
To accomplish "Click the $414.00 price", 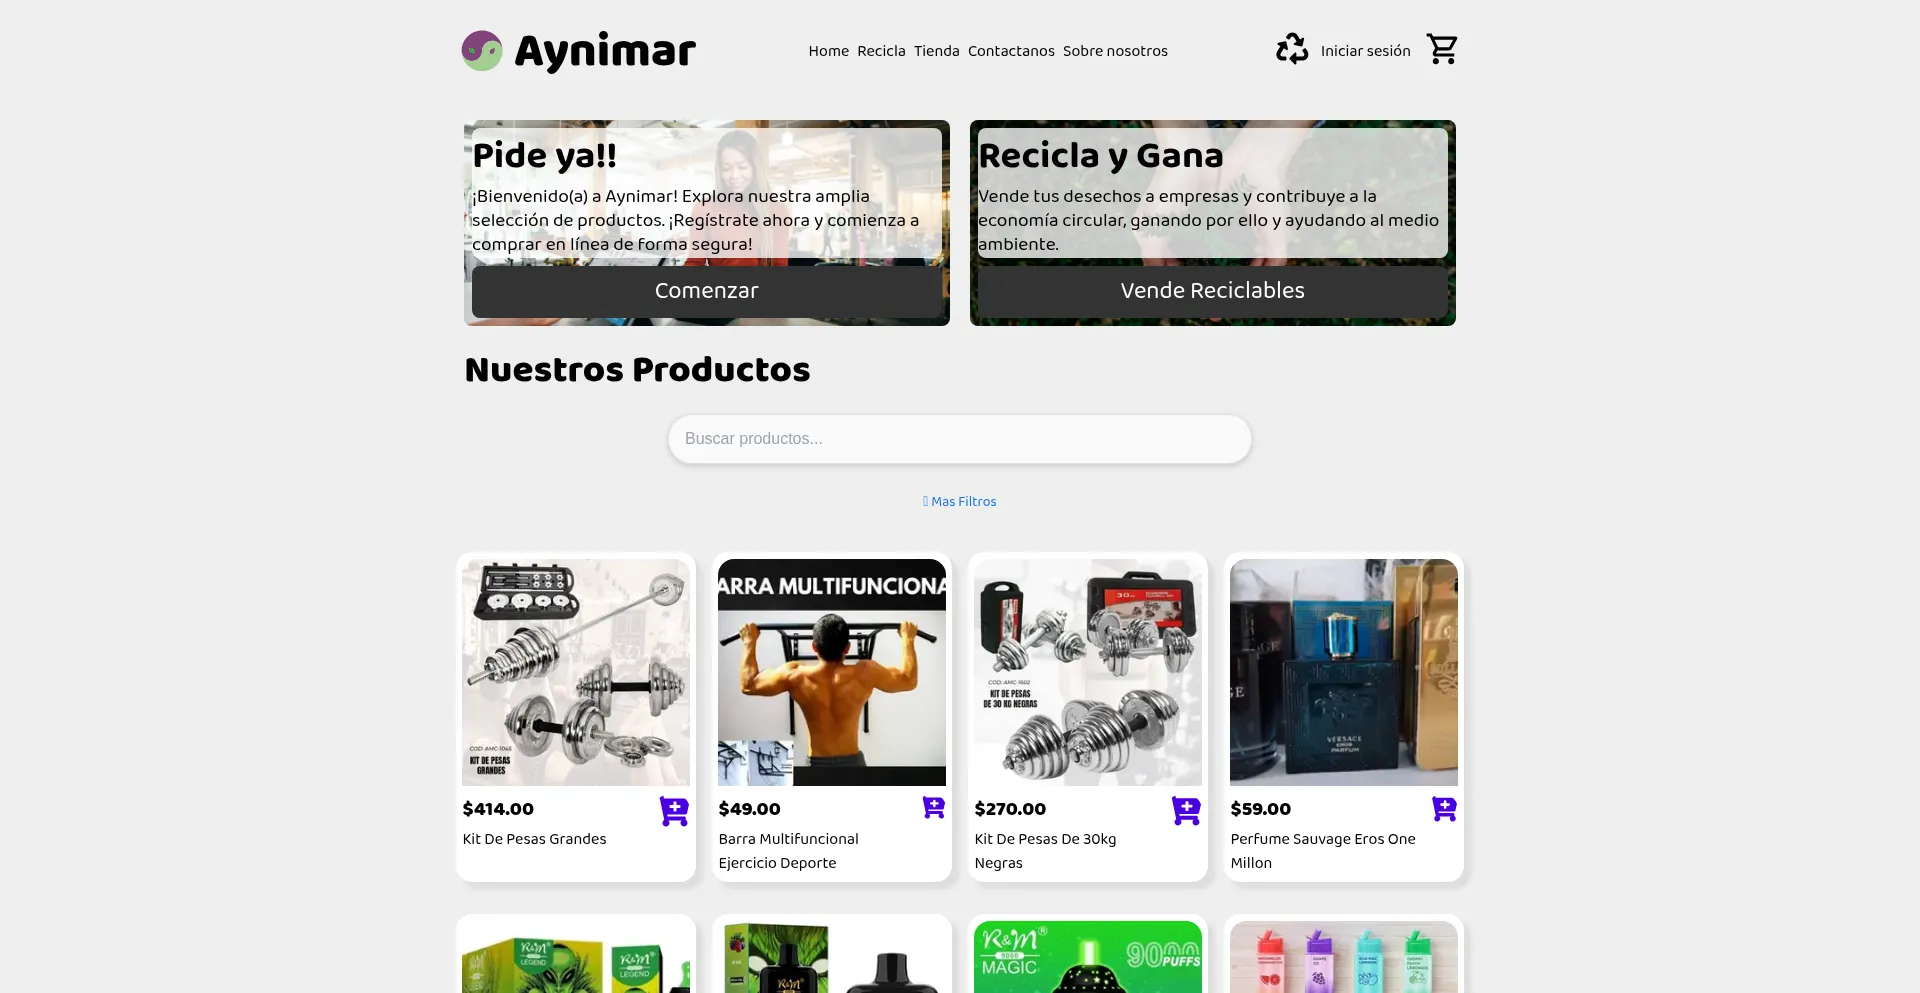I will (498, 809).
